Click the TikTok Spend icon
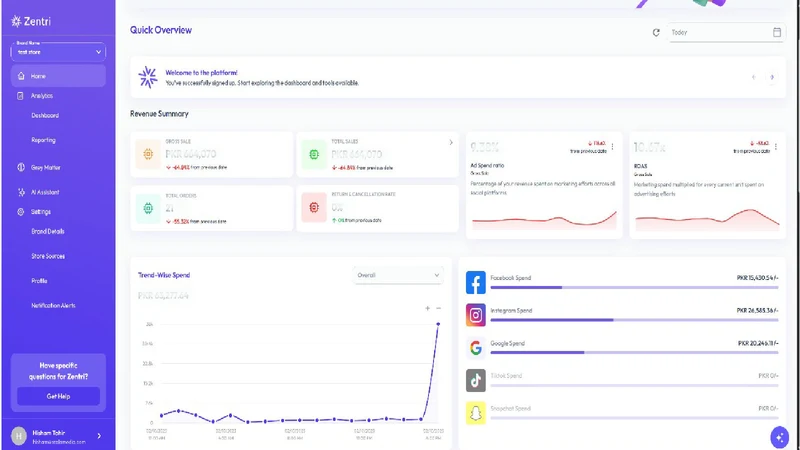800x450 pixels. tap(476, 381)
